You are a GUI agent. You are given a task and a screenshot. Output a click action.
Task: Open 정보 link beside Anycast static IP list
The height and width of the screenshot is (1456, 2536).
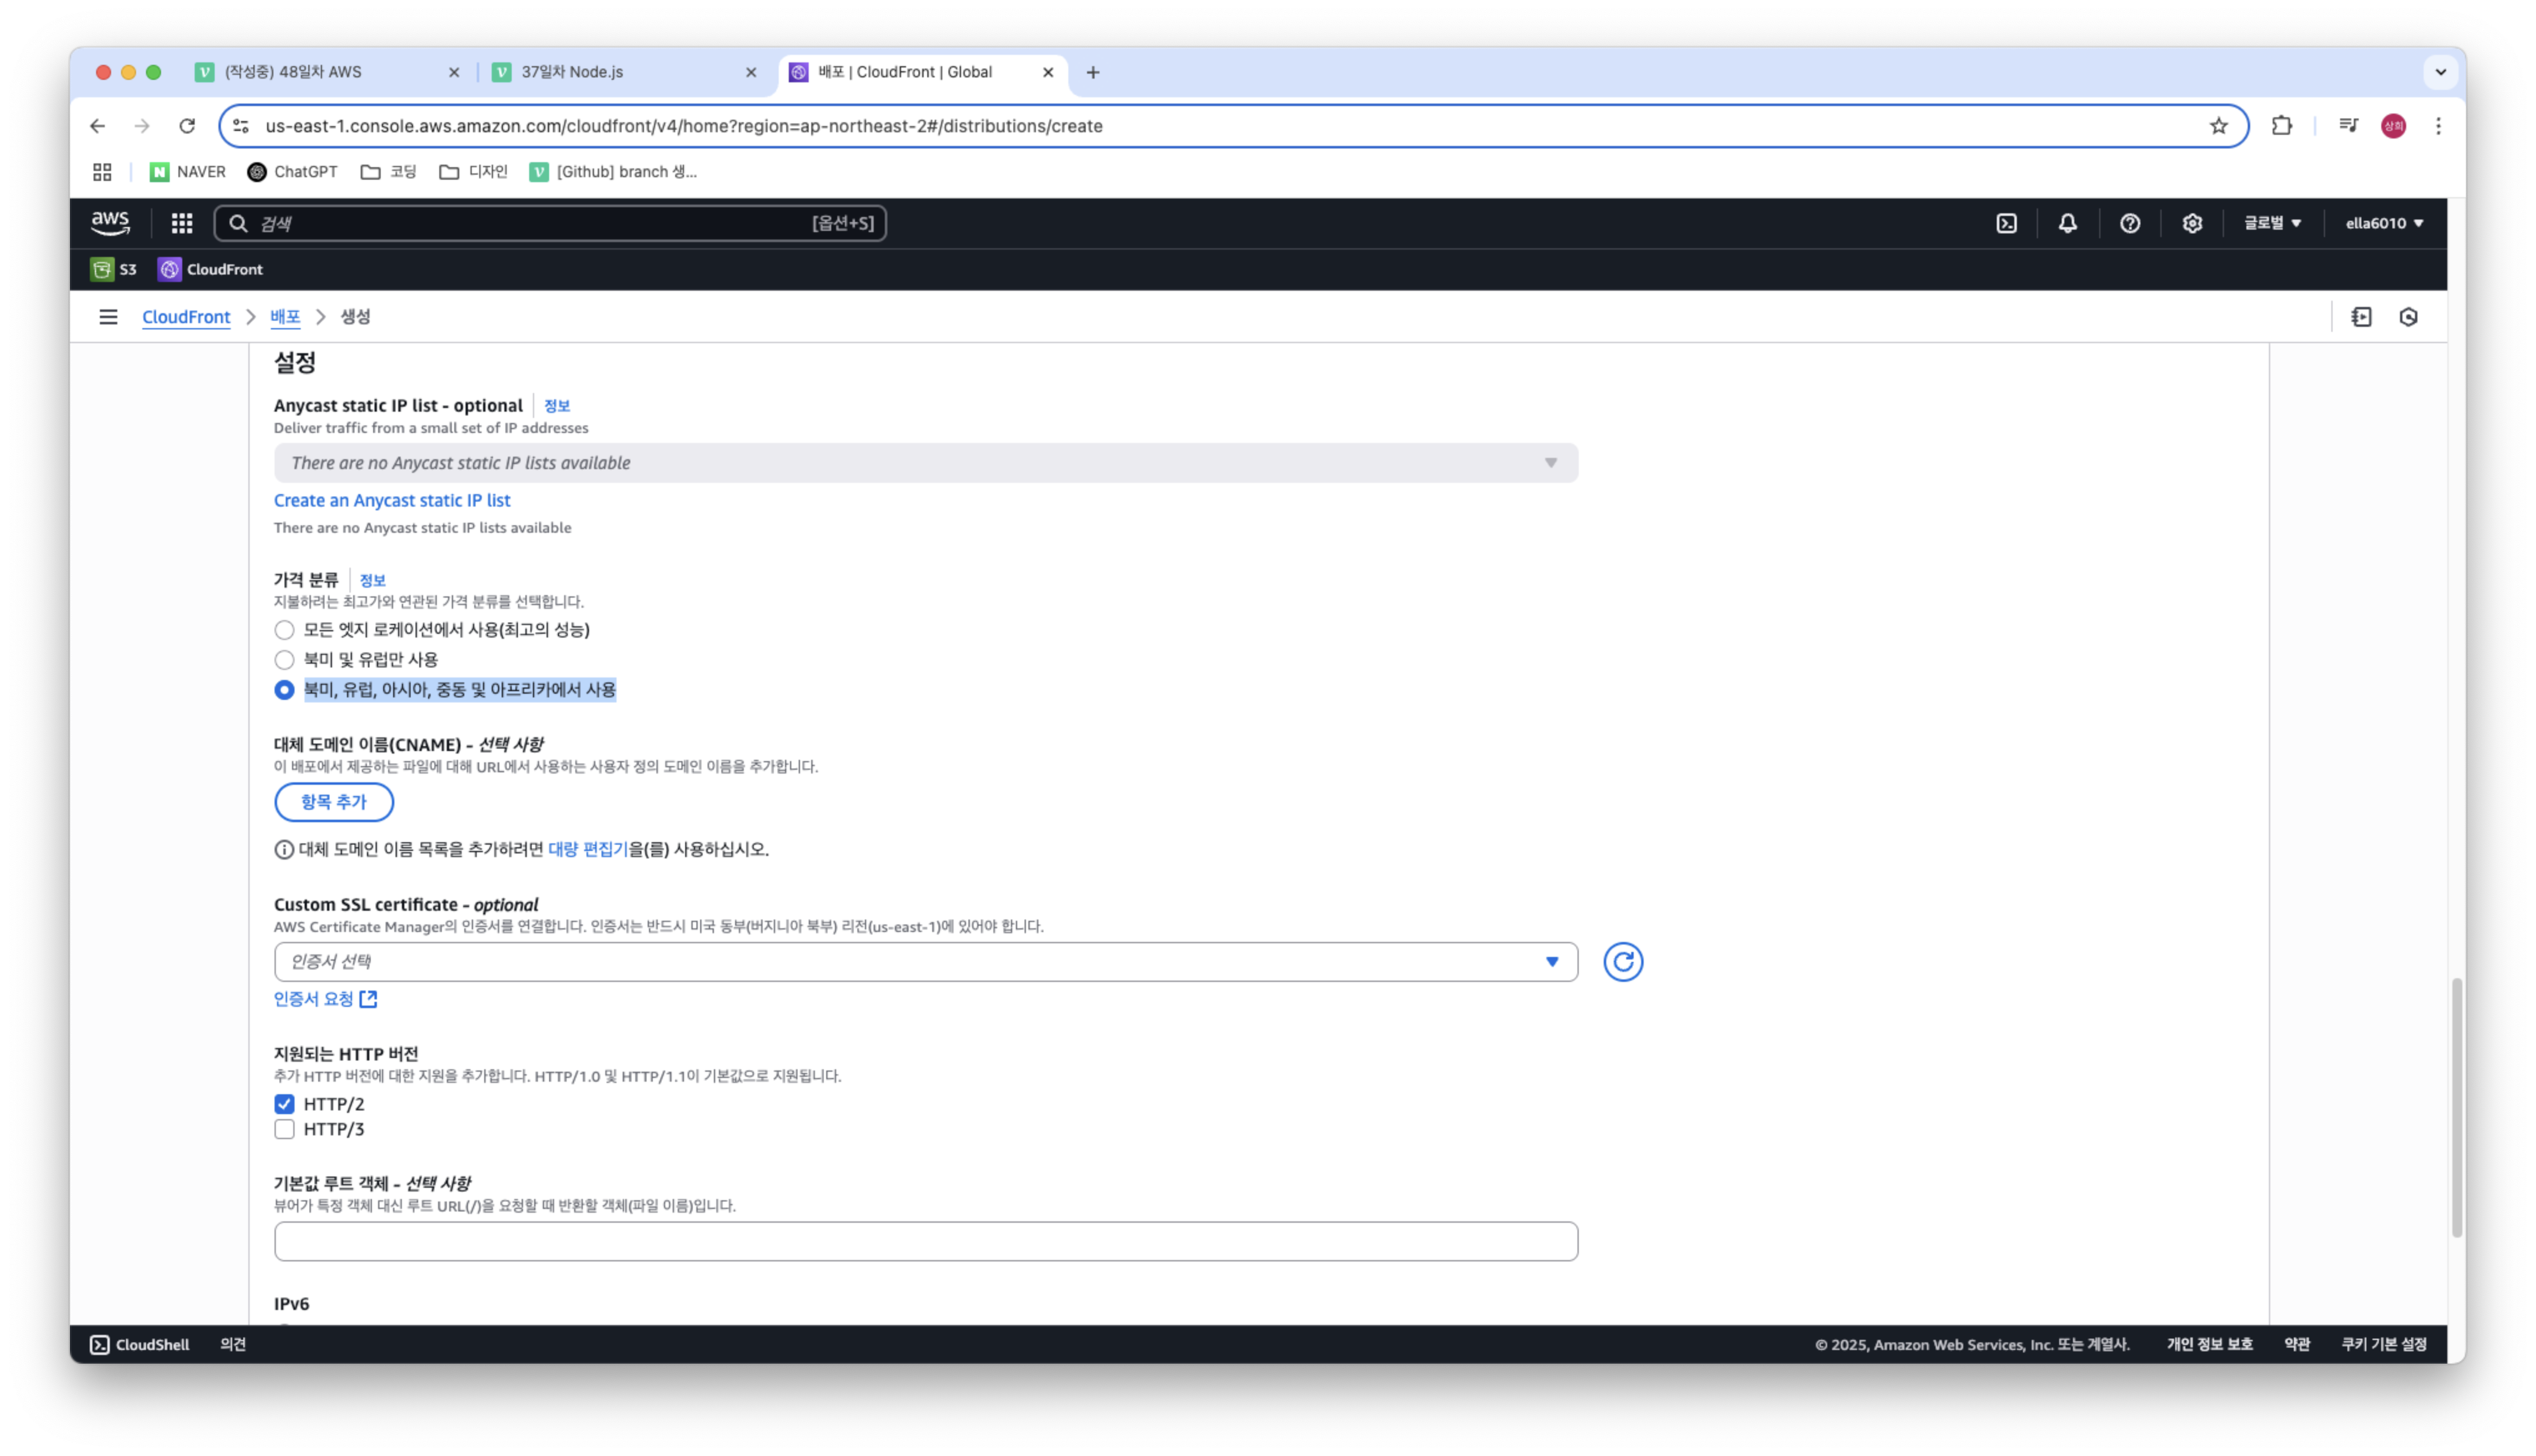click(557, 406)
